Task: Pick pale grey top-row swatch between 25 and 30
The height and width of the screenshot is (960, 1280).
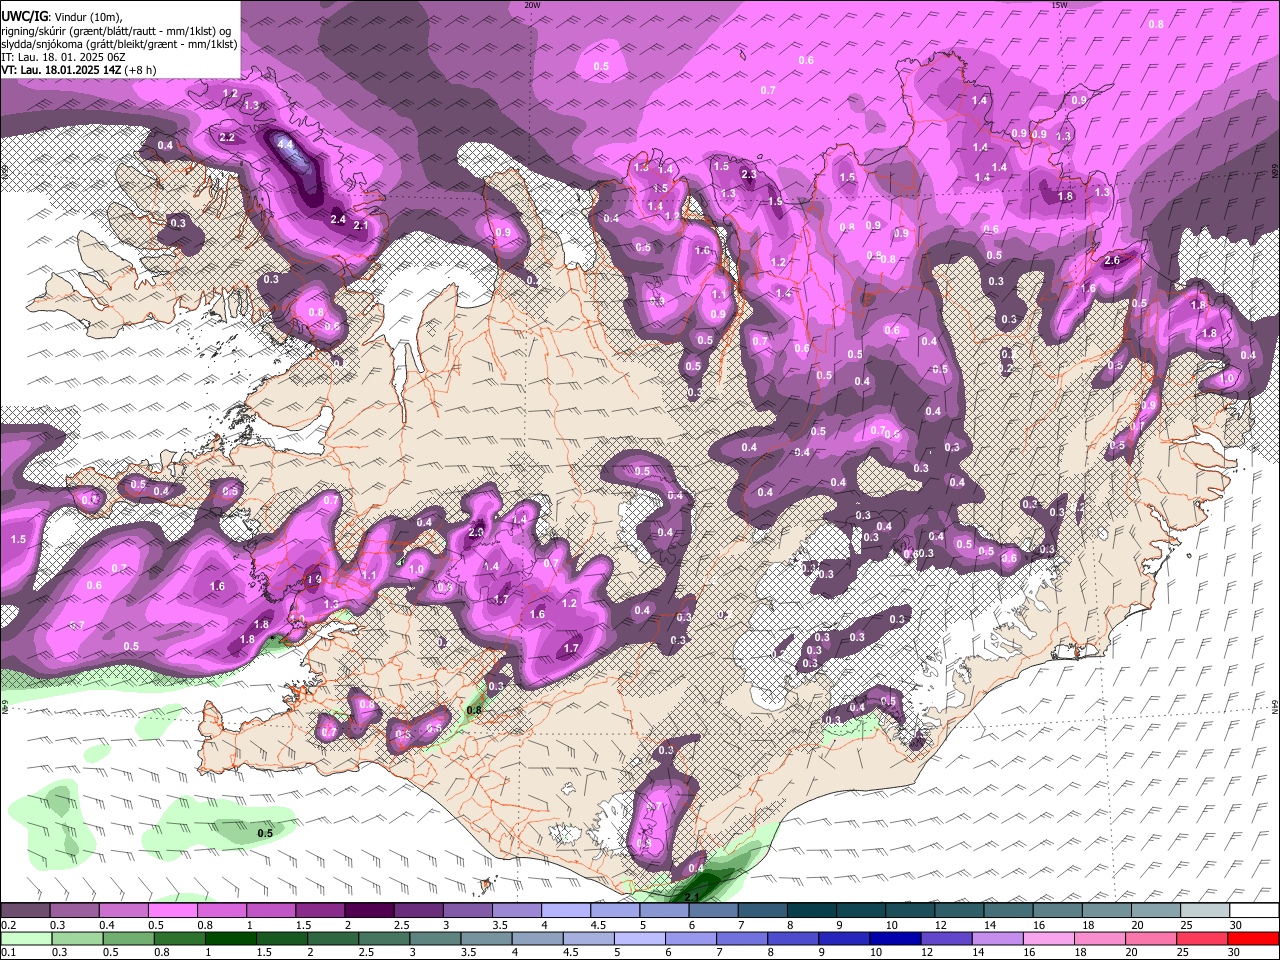Action: tap(1205, 910)
